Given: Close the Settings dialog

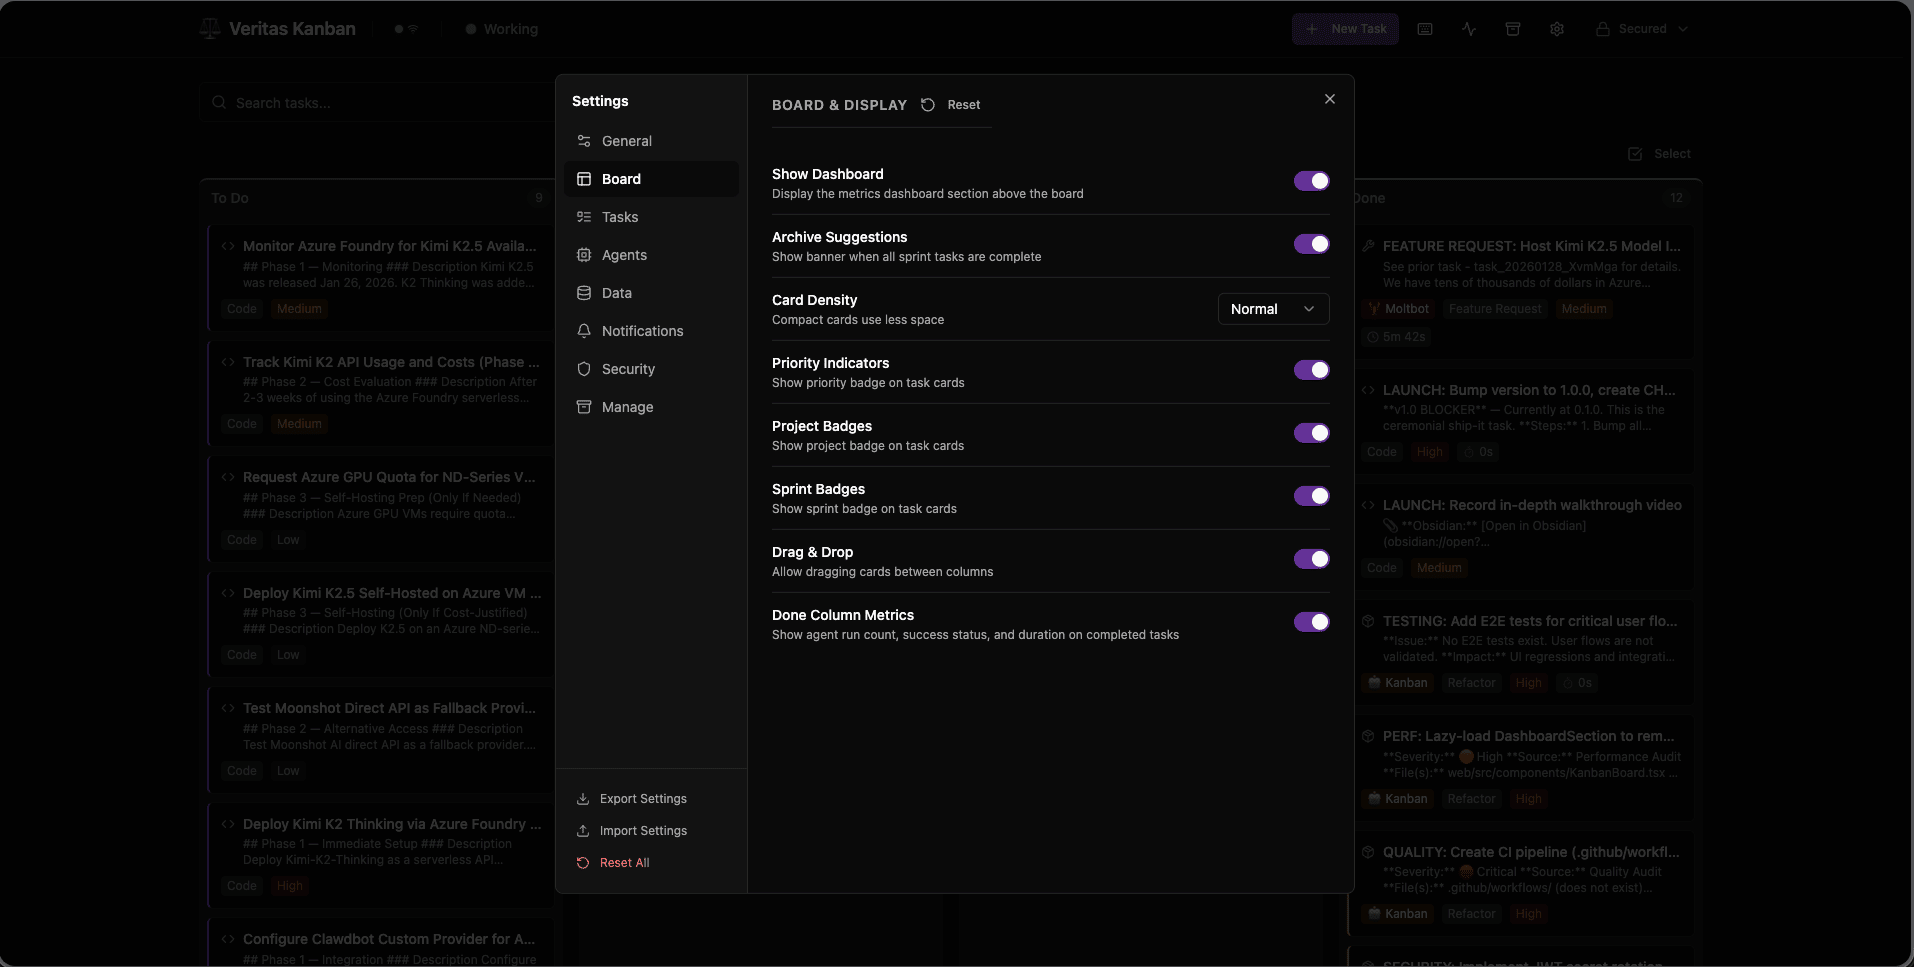Looking at the screenshot, I should point(1329,99).
